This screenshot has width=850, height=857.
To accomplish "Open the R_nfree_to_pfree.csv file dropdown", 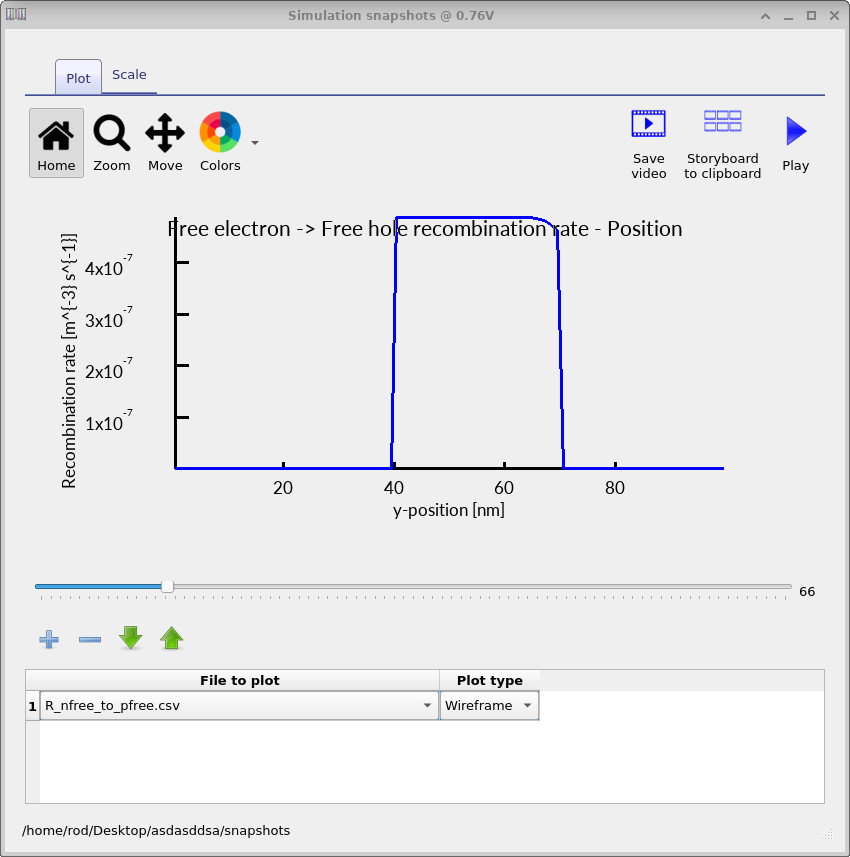I will [427, 705].
